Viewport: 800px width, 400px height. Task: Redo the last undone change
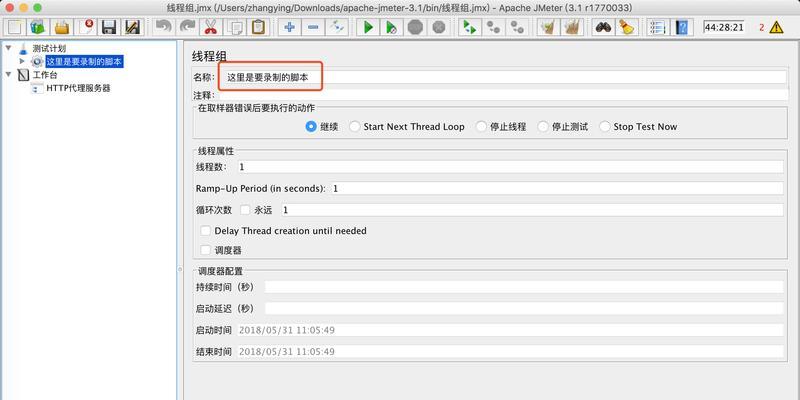click(187, 27)
